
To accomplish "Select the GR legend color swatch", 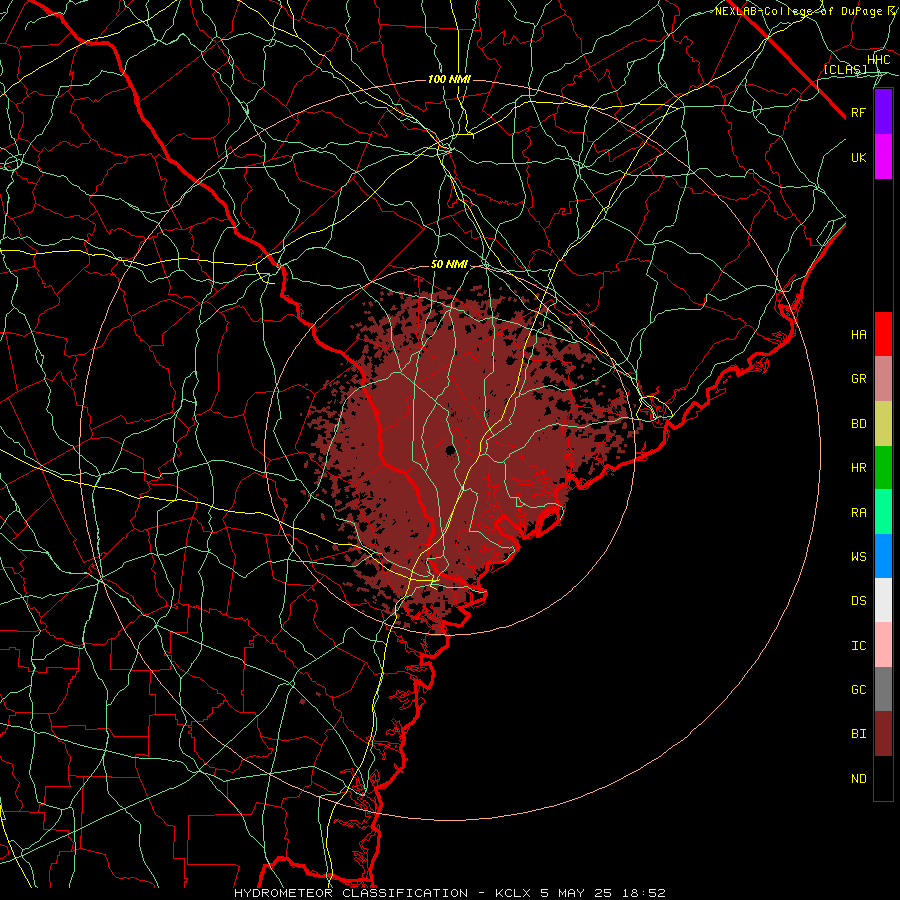I will (883, 379).
